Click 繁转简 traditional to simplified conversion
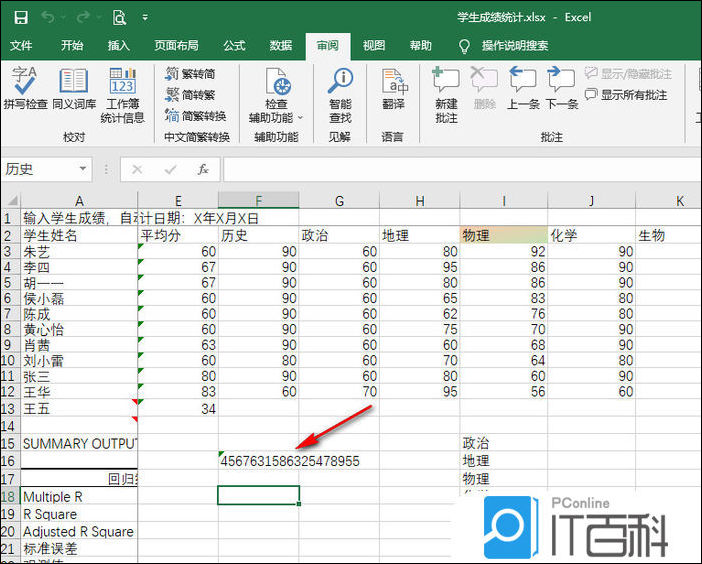 point(190,74)
